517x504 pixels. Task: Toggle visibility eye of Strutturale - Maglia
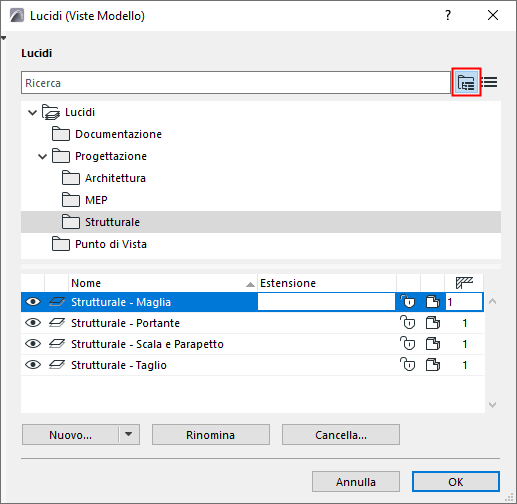(33, 302)
